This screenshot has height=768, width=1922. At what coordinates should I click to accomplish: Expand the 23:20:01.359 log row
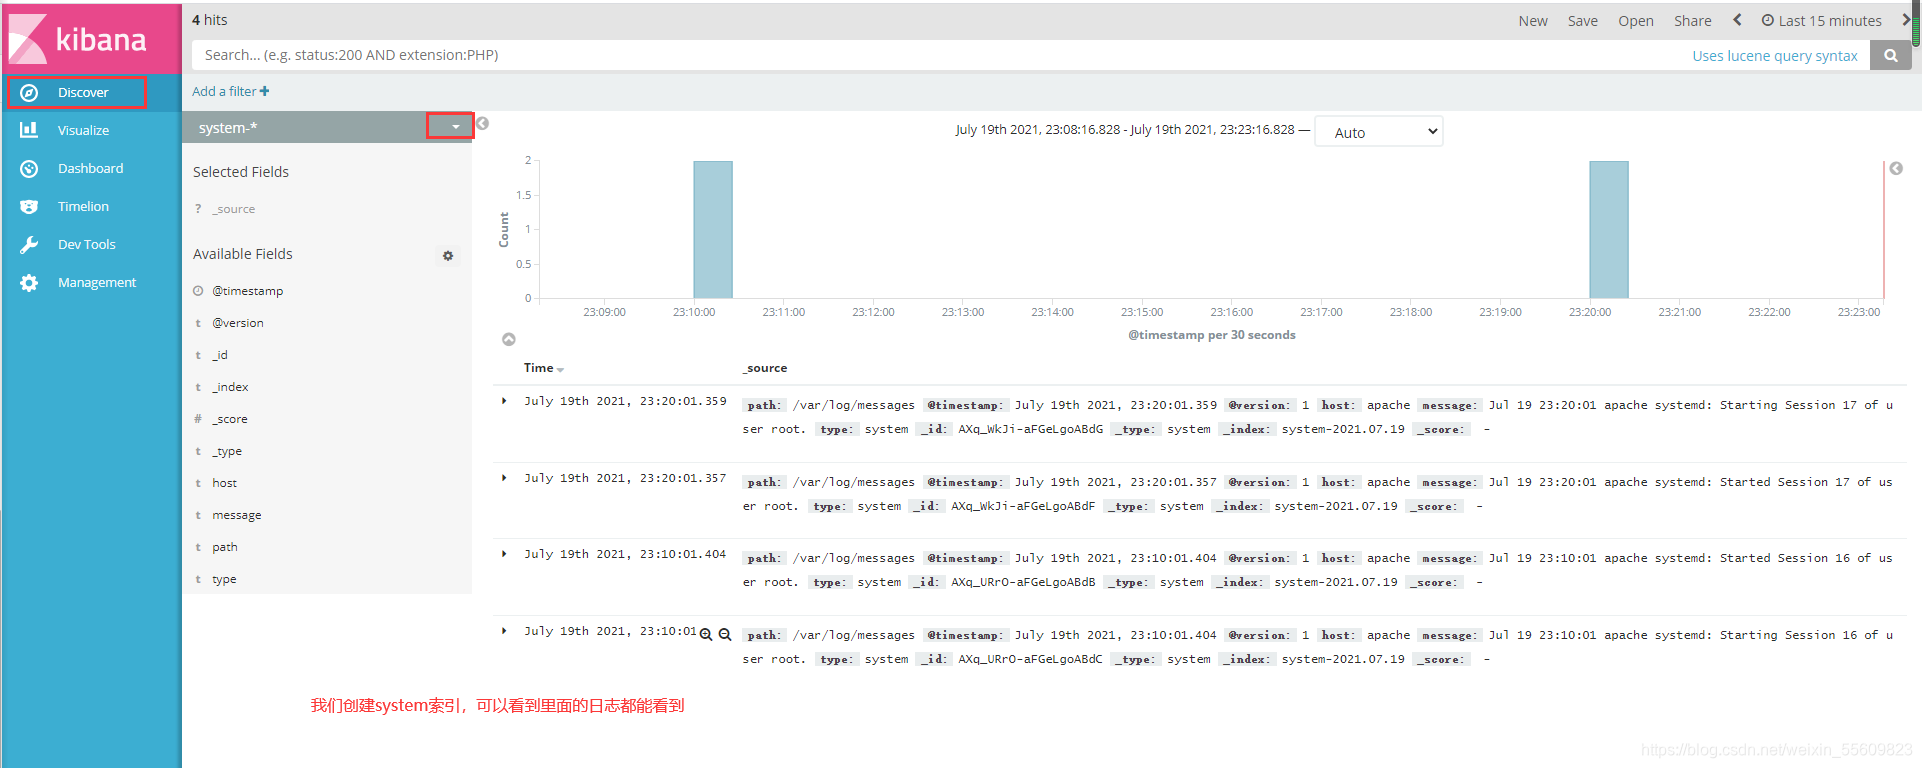(x=504, y=401)
